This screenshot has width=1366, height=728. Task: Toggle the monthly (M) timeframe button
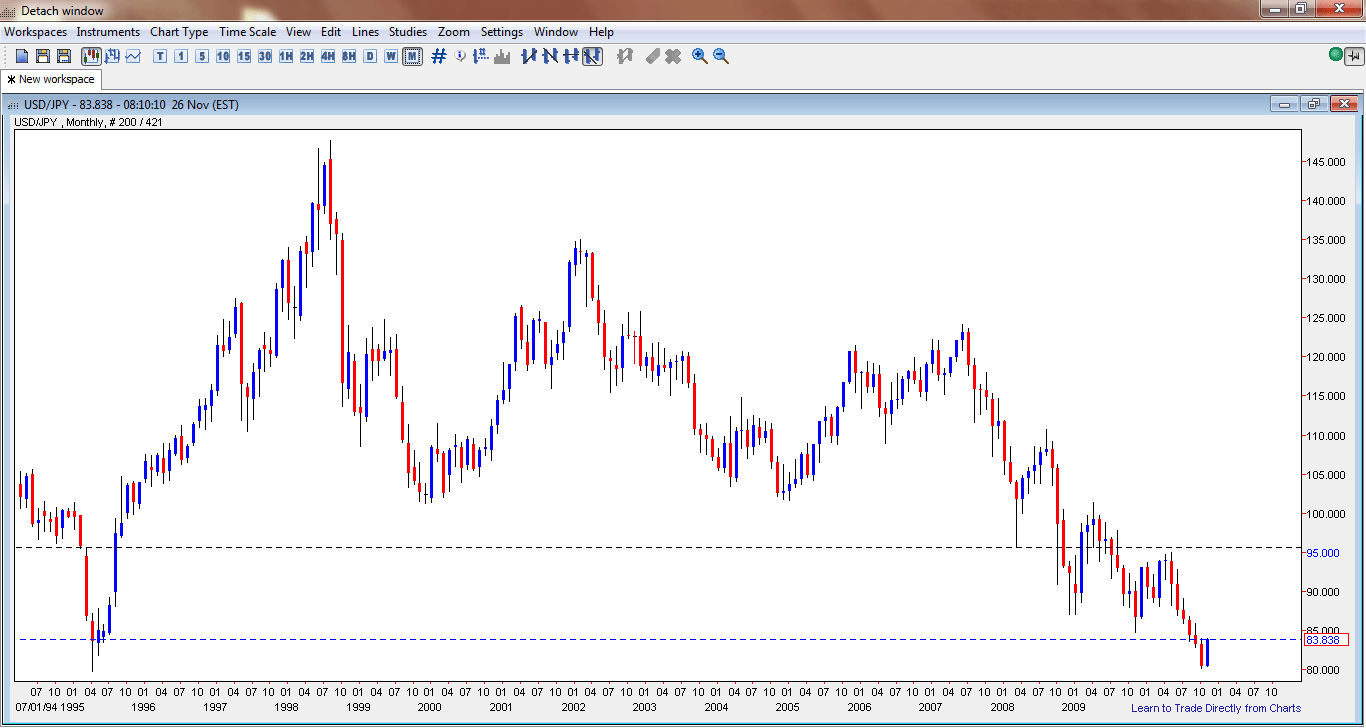pos(412,56)
